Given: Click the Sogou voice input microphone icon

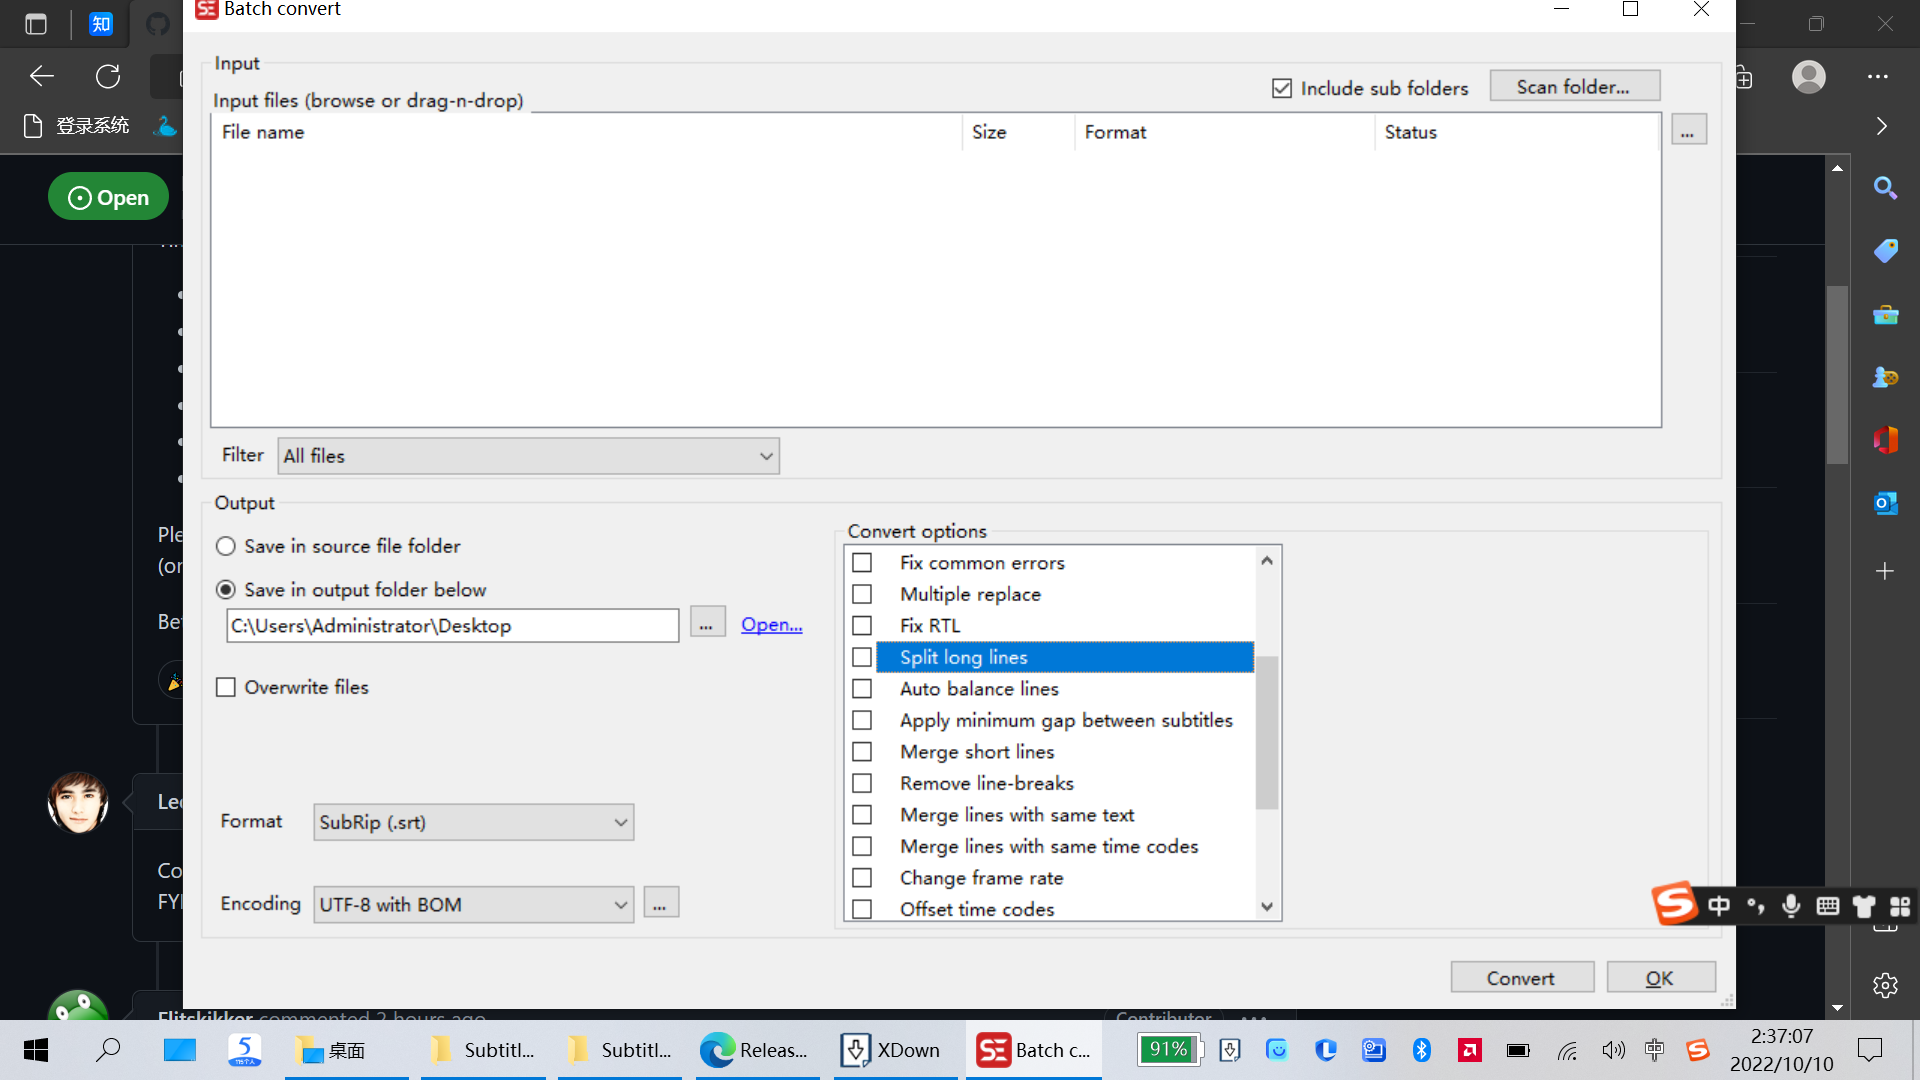Looking at the screenshot, I should 1791,905.
